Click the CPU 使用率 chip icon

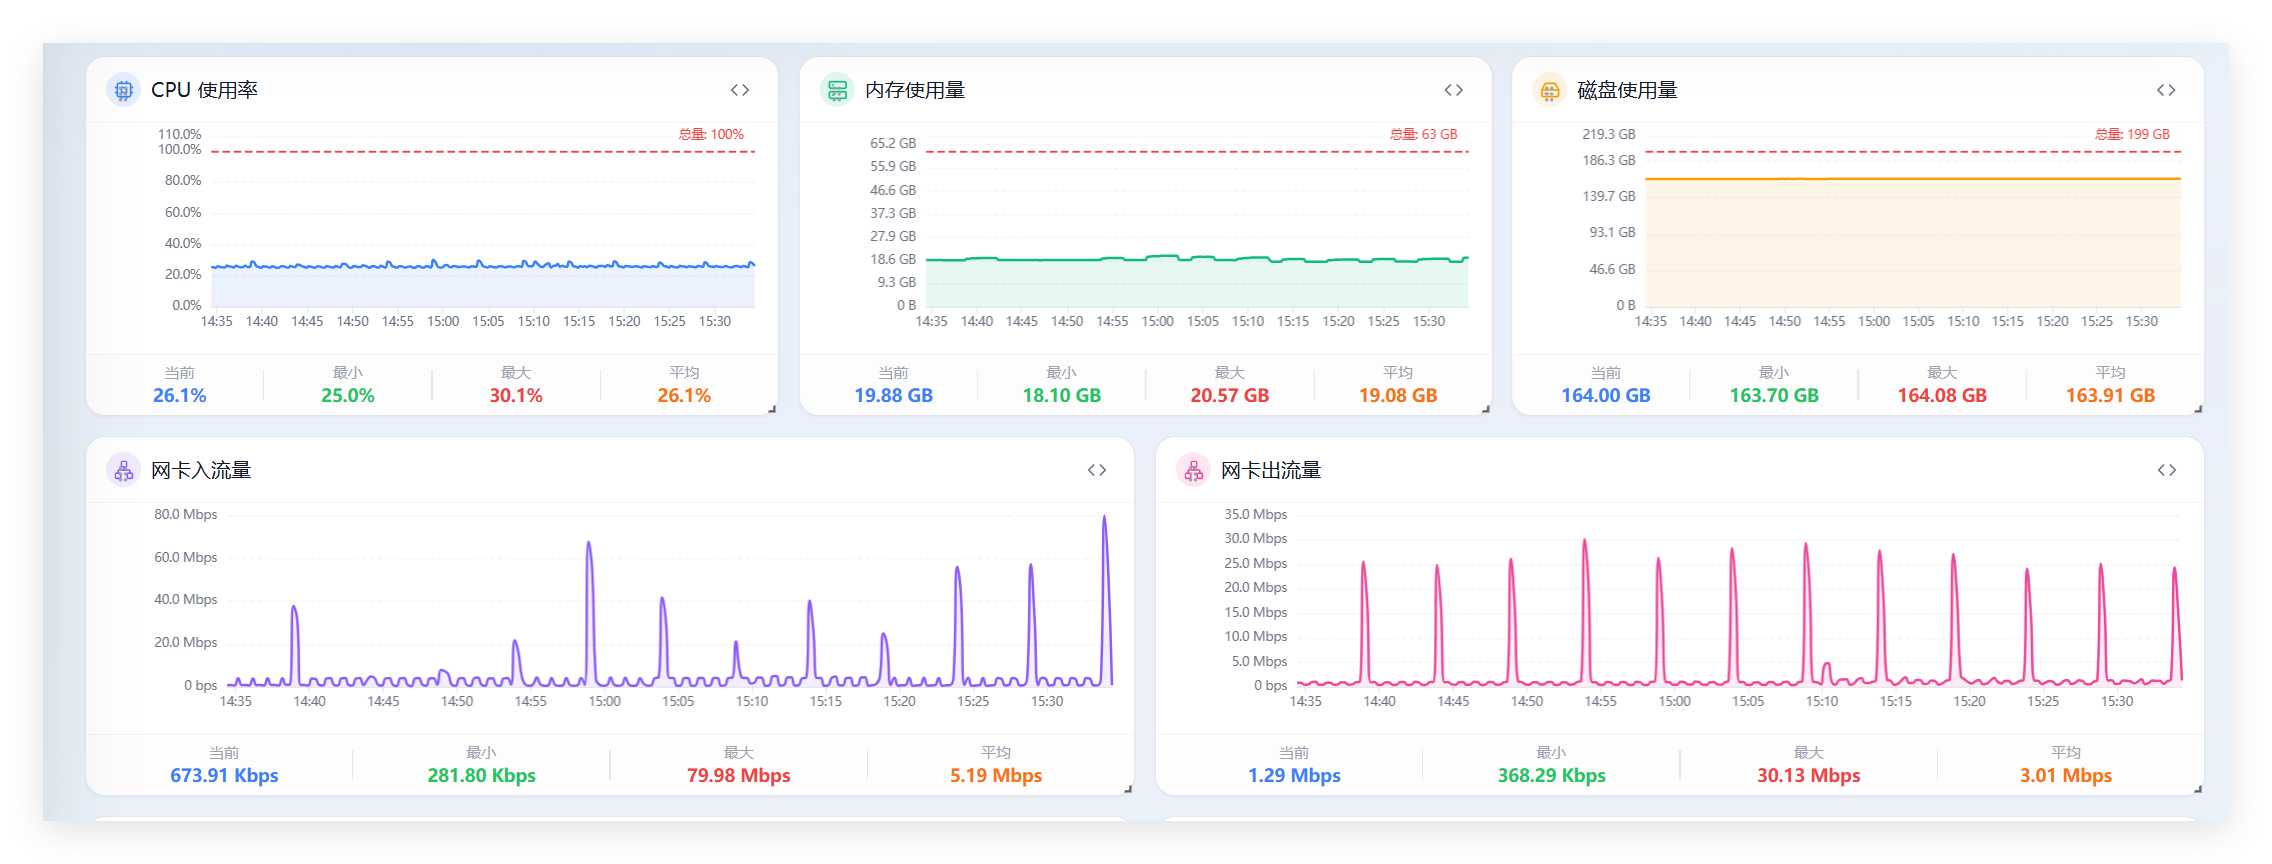tap(123, 90)
